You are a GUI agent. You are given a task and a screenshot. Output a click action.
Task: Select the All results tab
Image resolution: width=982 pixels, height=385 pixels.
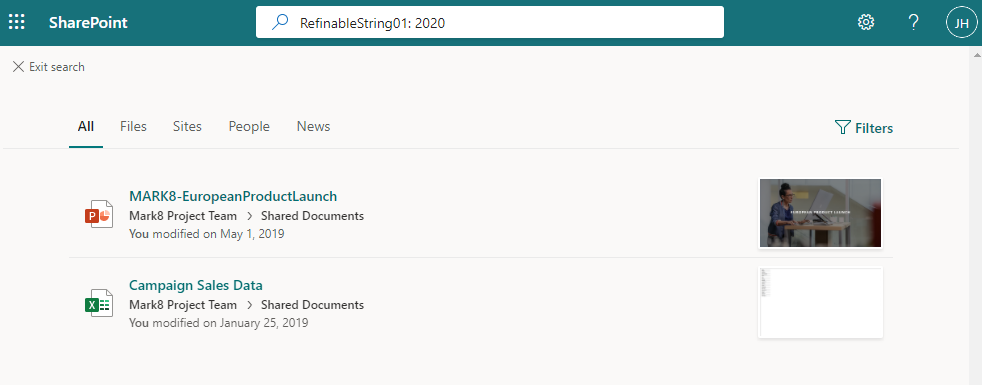point(86,126)
